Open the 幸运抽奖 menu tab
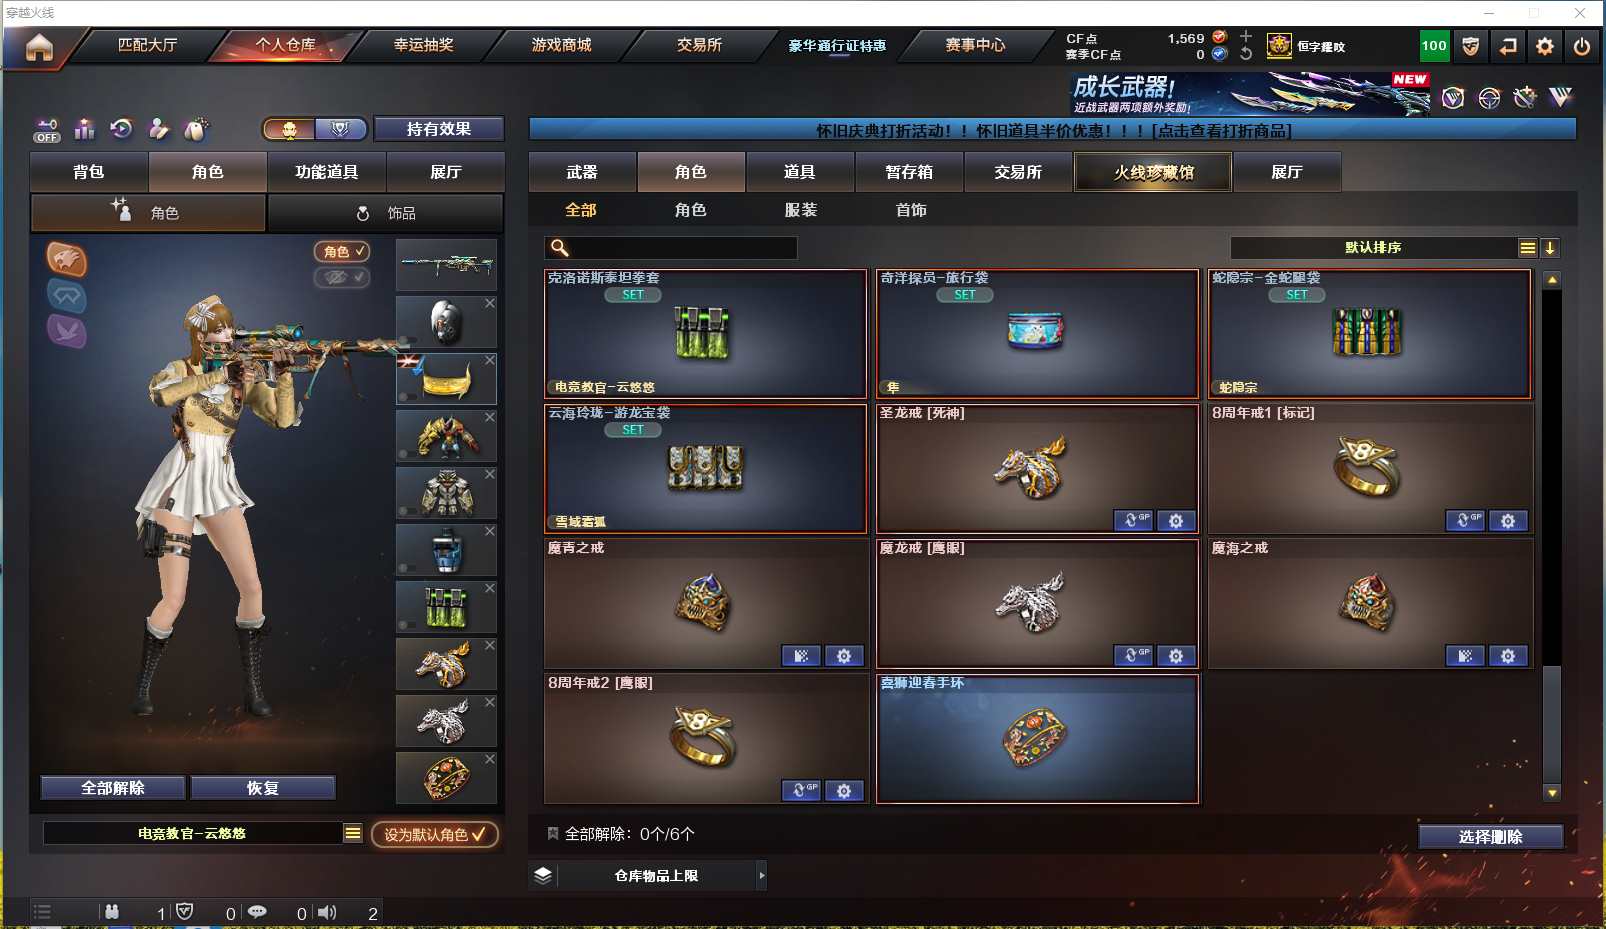1606x929 pixels. click(423, 45)
